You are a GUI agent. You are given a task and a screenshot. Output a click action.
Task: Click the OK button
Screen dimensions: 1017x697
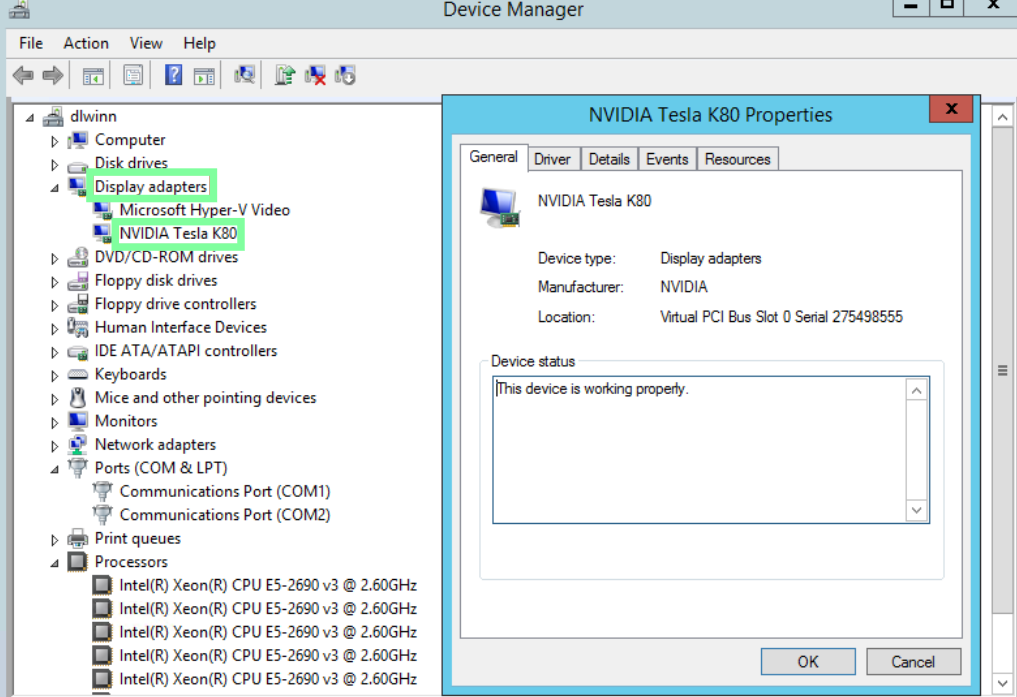[x=808, y=661]
